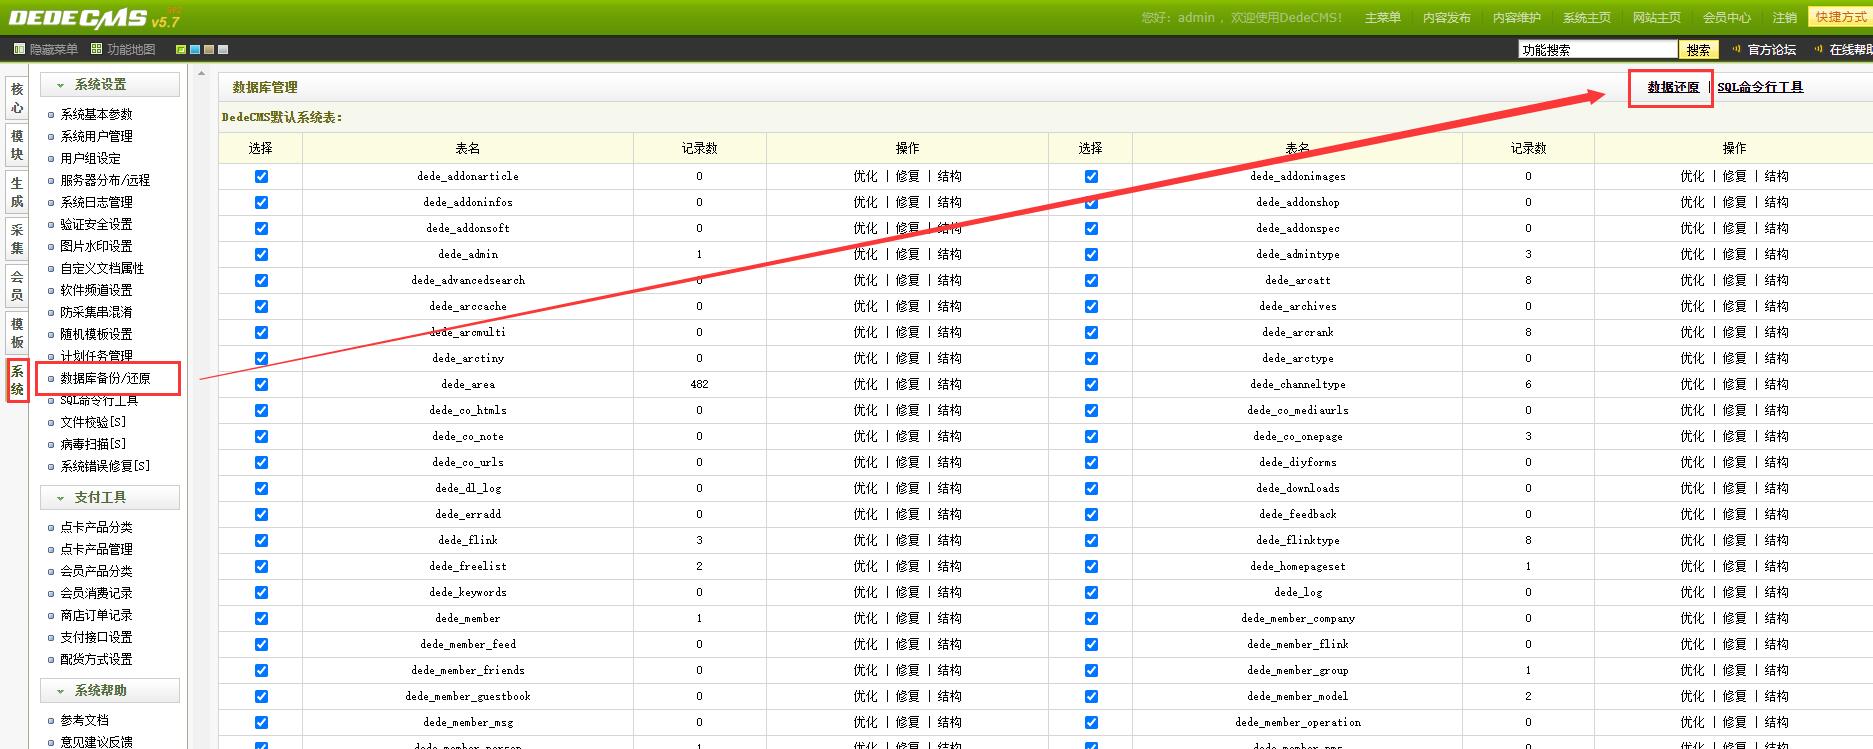Viewport: 1873px width, 749px height.
Task: Uncheck the dede_addonarticle table checkbox
Action: click(x=261, y=176)
